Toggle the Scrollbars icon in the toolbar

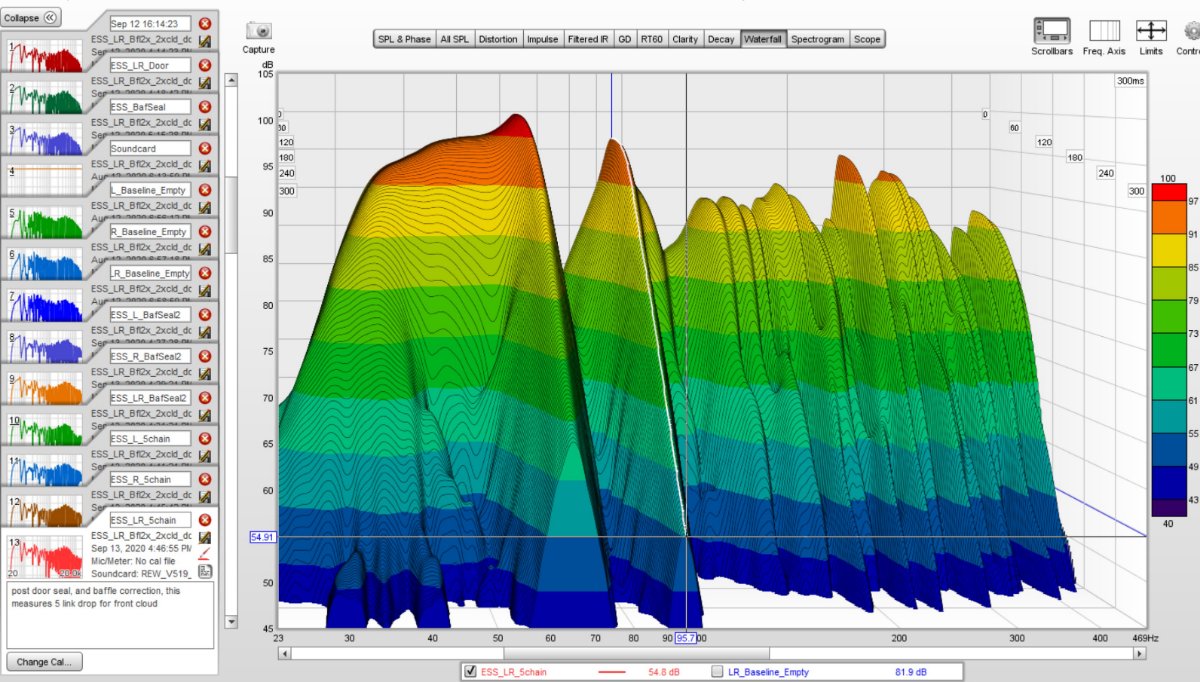pyautogui.click(x=1051, y=31)
